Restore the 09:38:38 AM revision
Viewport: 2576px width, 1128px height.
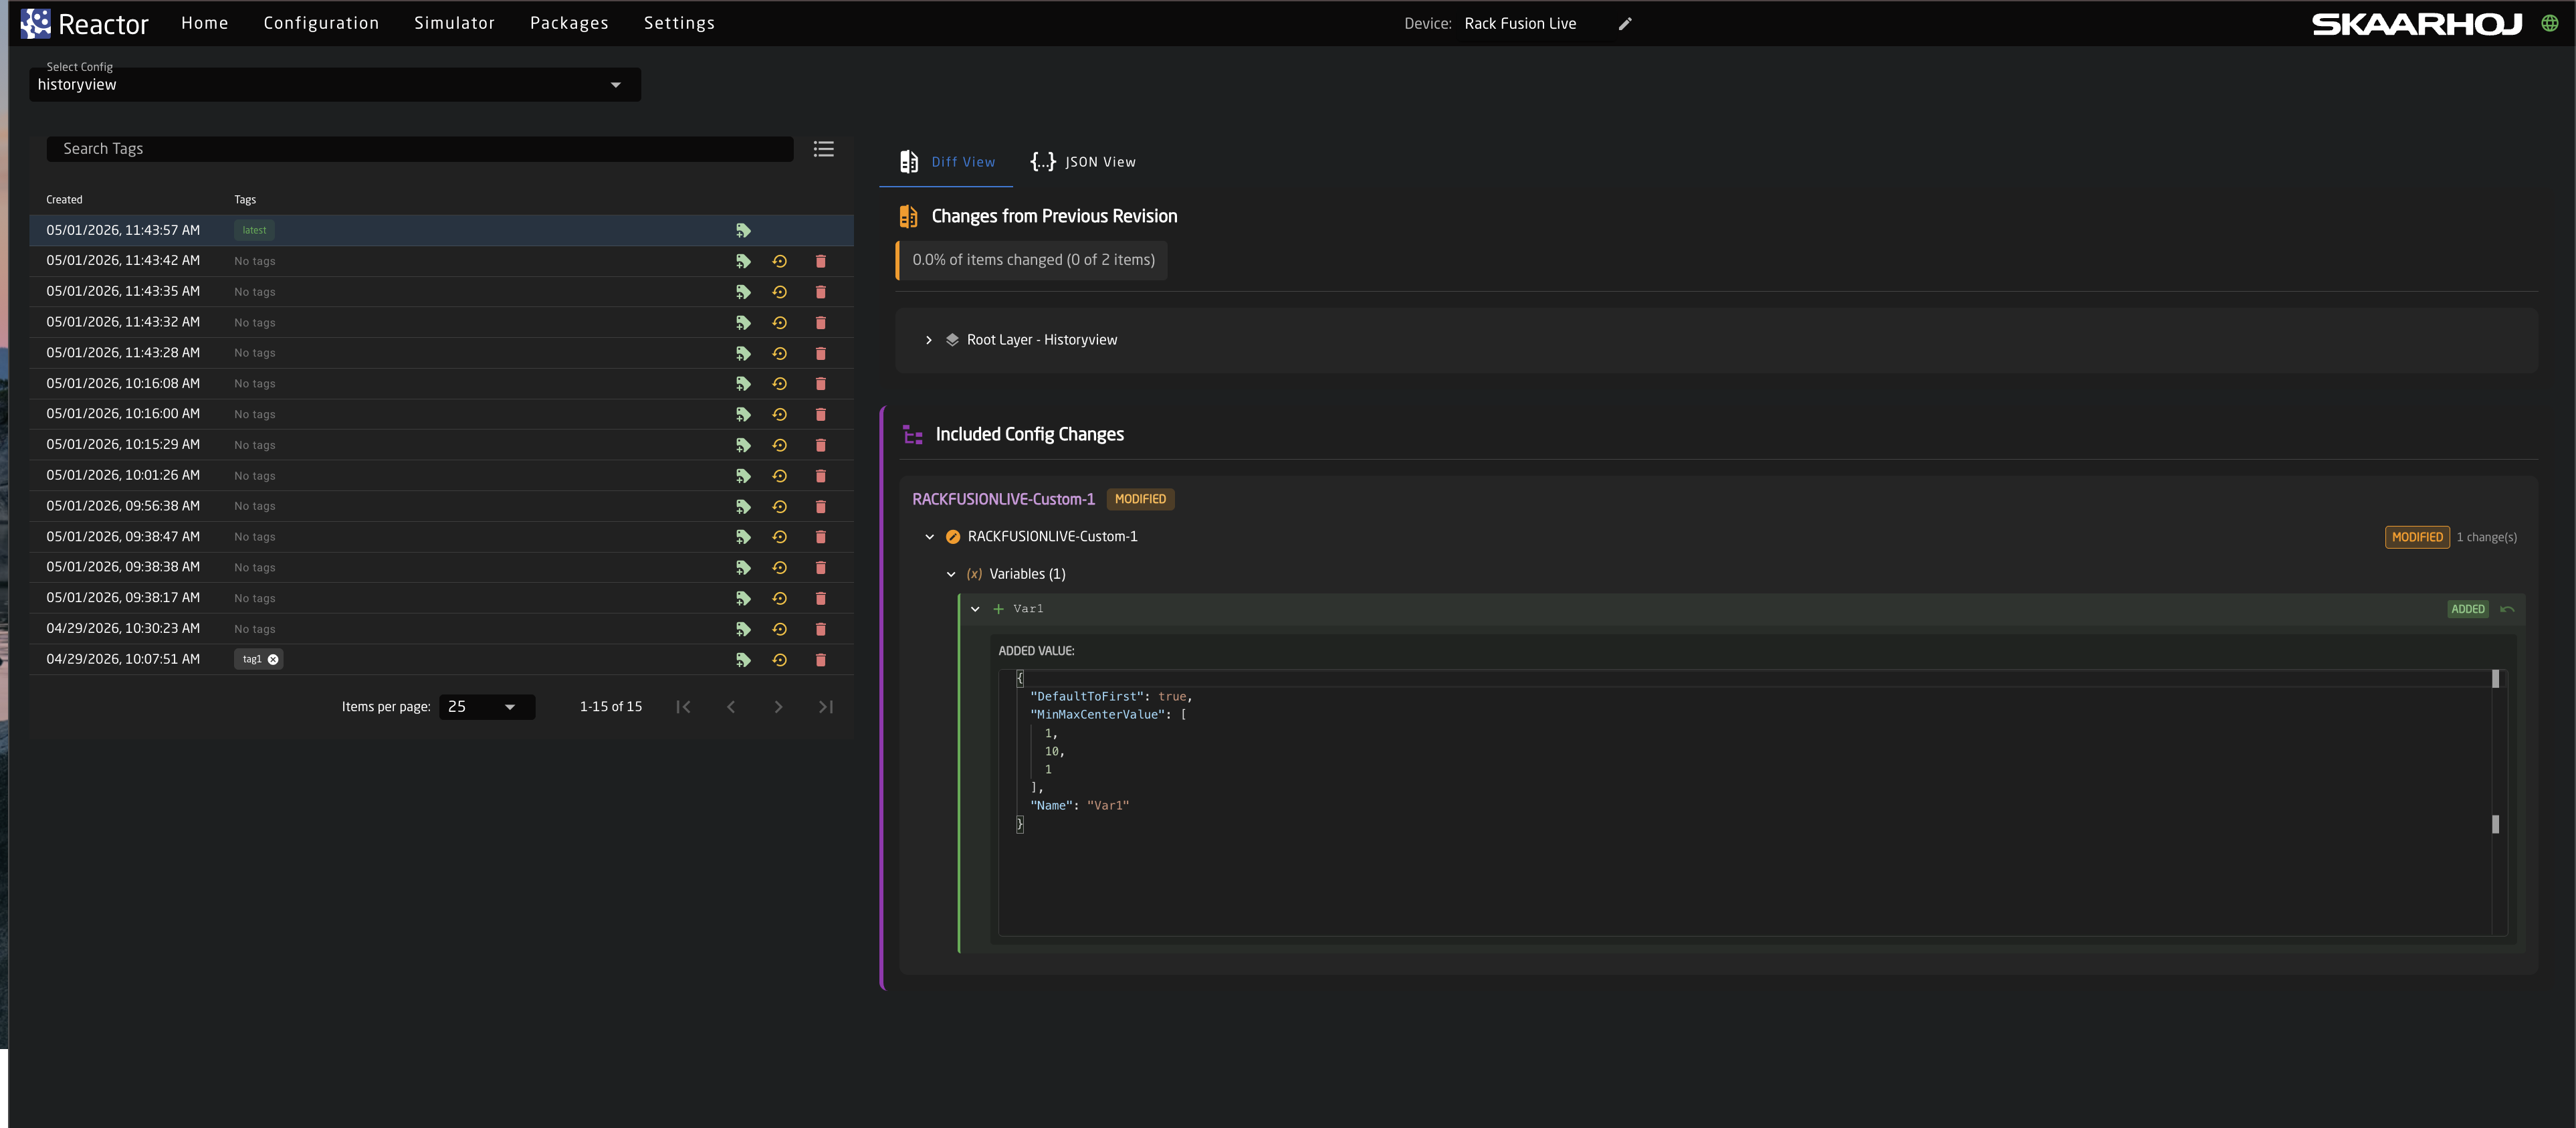point(780,568)
